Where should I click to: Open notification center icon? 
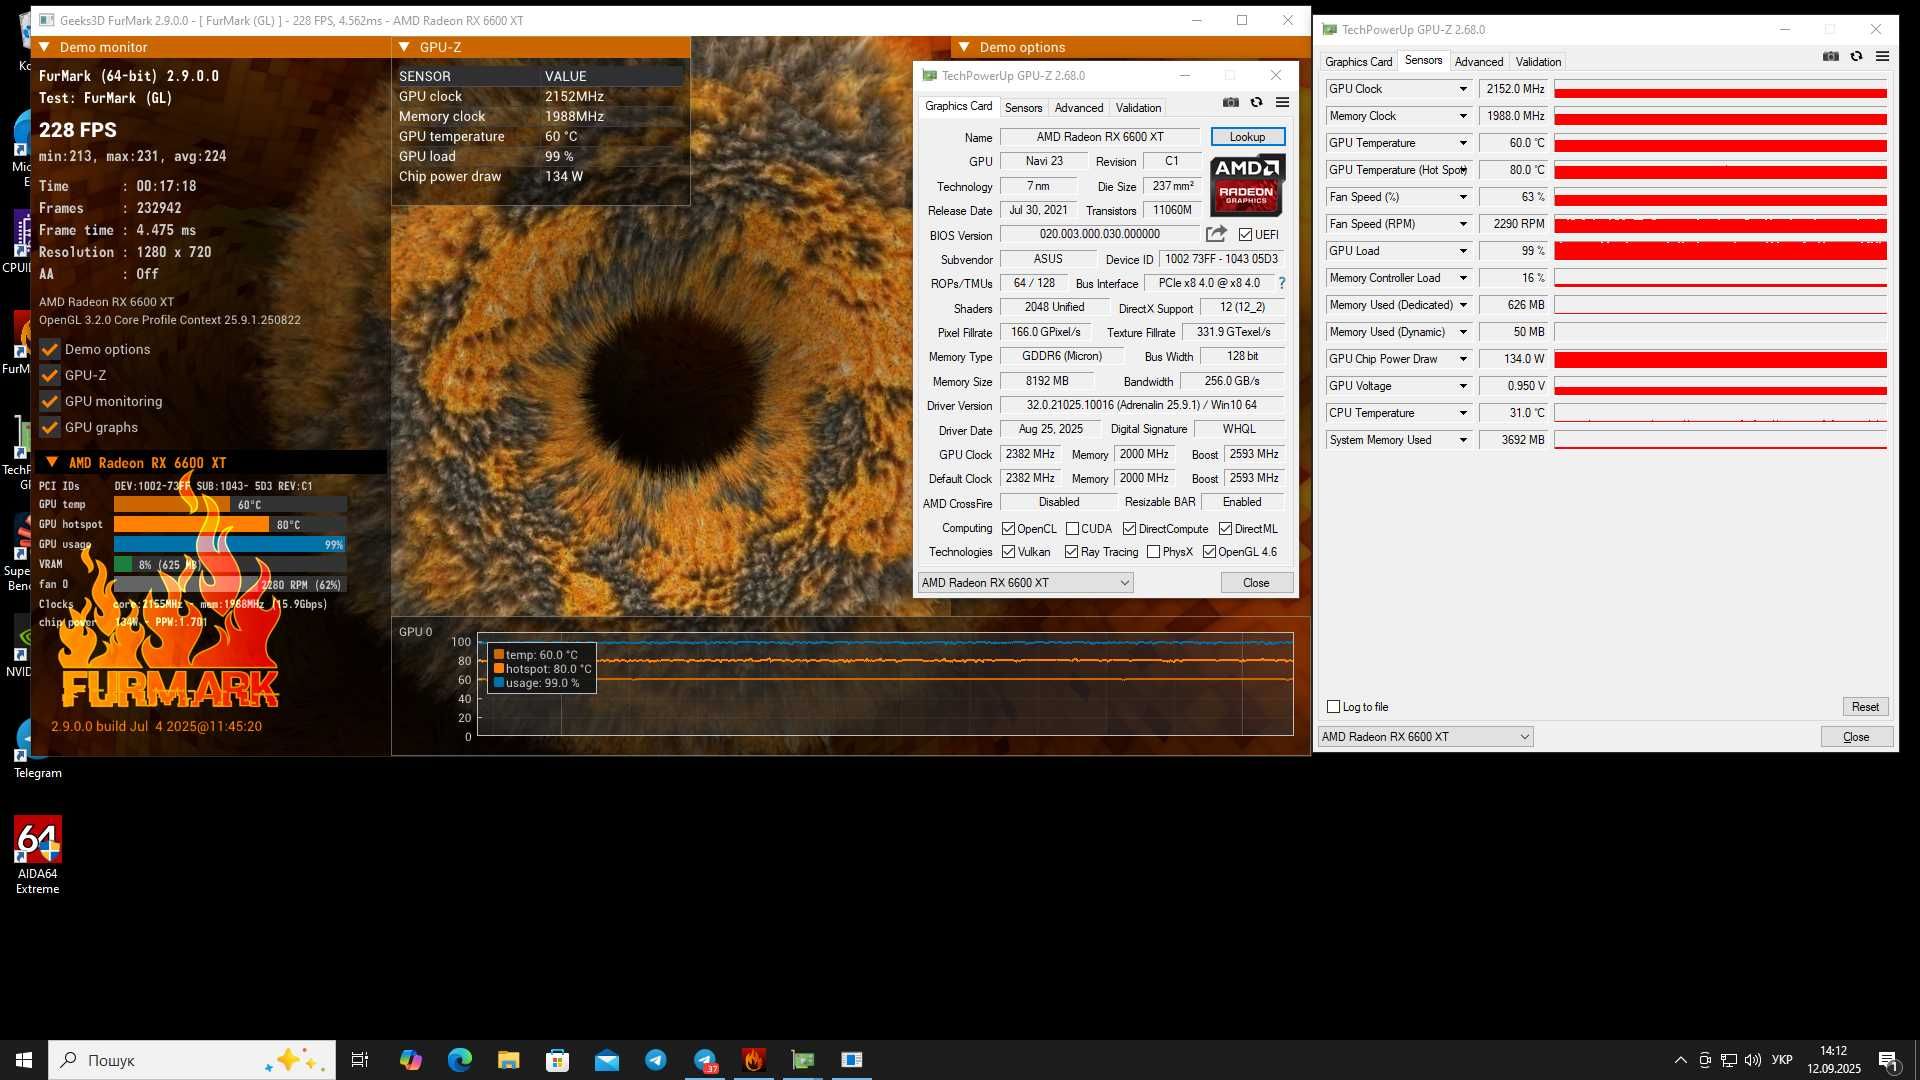[x=1888, y=1060]
